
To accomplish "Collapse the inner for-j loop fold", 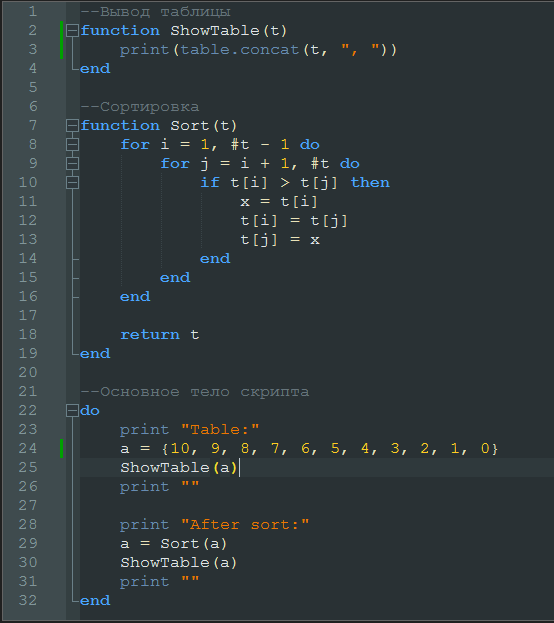I will click(72, 164).
